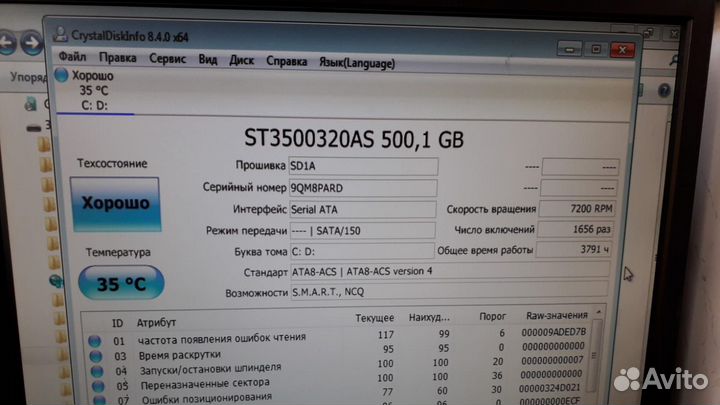
Task: Click status orb of attribute 03 row
Action: click(x=96, y=356)
